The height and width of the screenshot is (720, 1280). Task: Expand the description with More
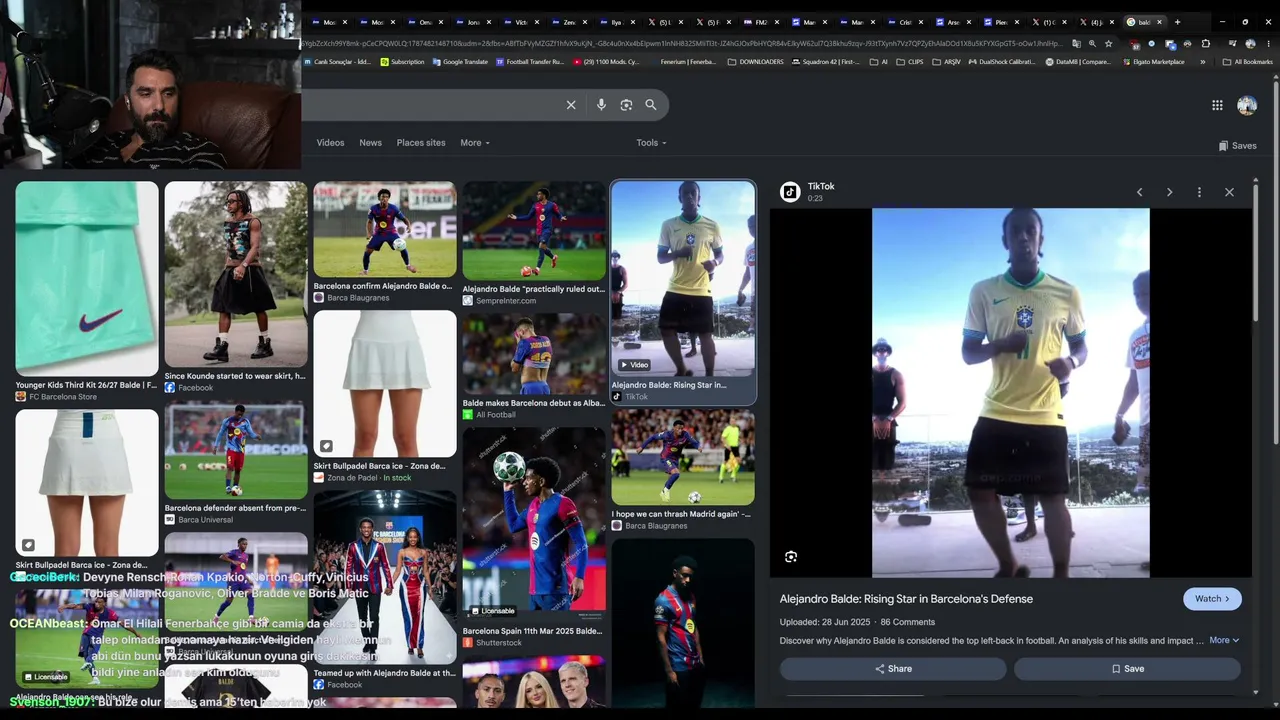[1224, 640]
